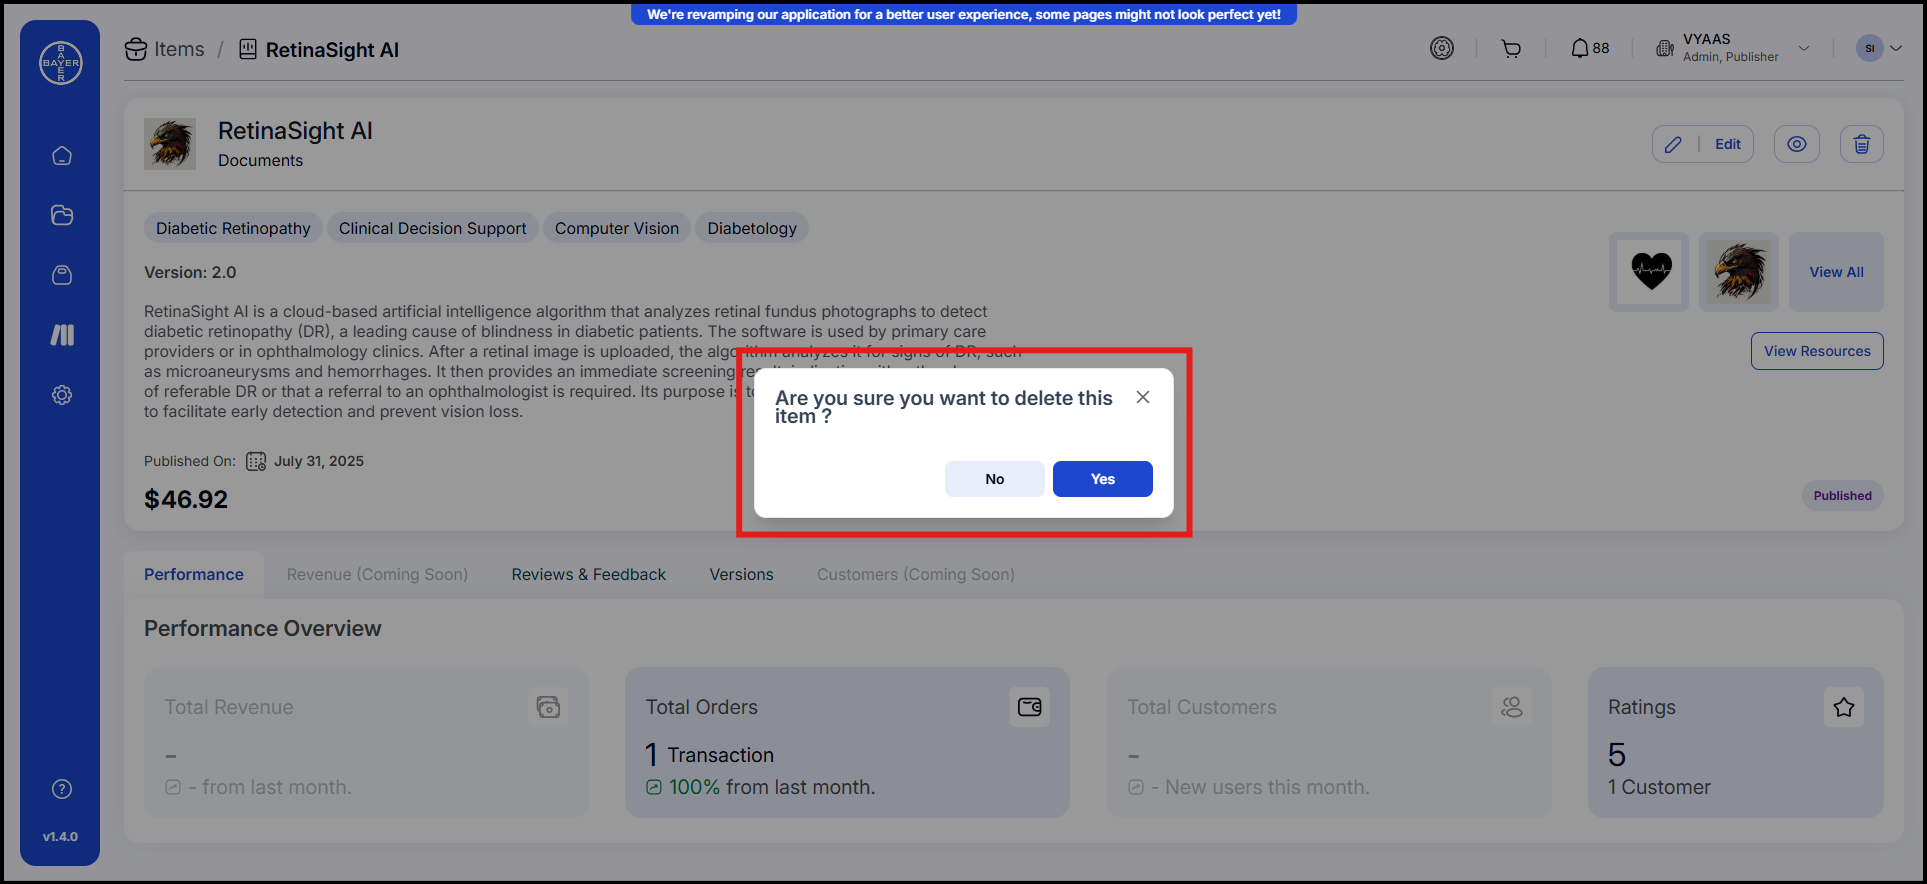Click the Published status badge
This screenshot has width=1927, height=884.
tap(1843, 495)
